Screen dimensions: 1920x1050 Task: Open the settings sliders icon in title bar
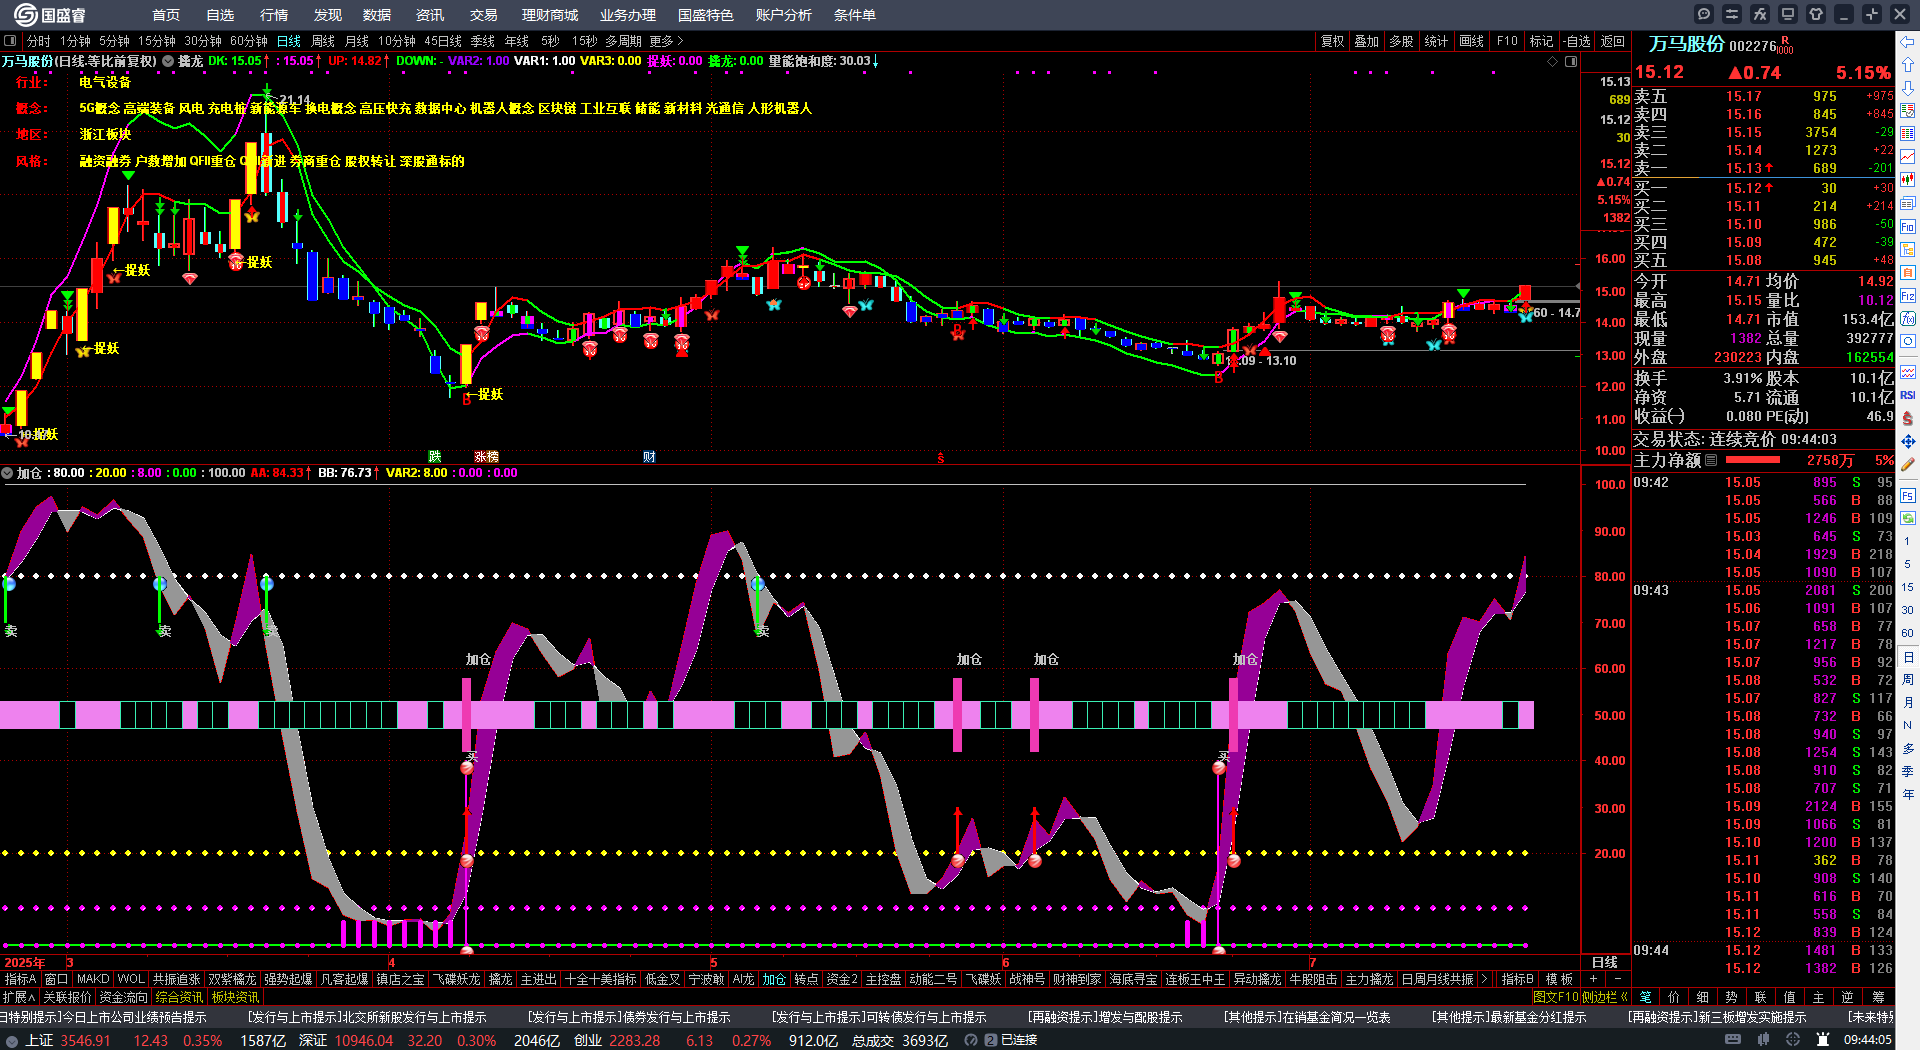click(1732, 14)
